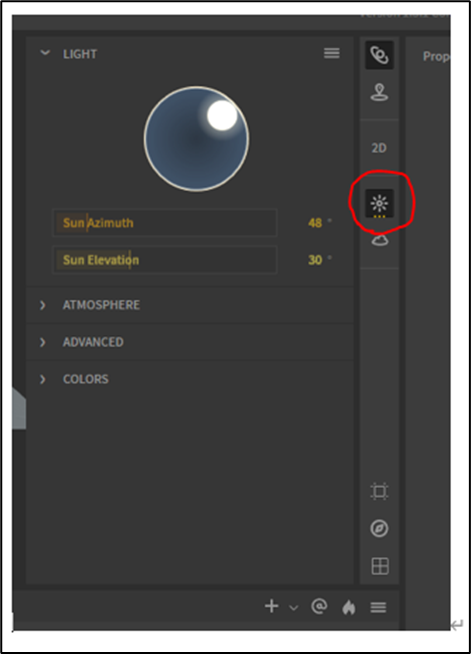The width and height of the screenshot is (471, 654).
Task: Open the dropdown arrow beside plus
Action: pos(294,608)
